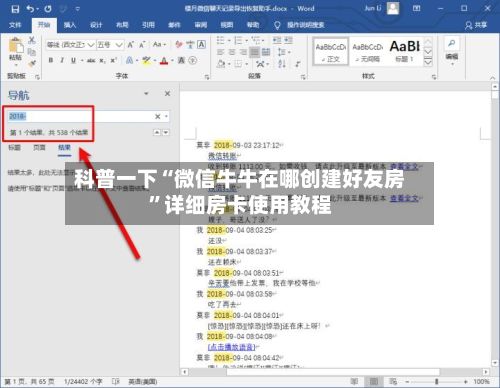
Task: Click the Grow Font icon
Action: click(x=131, y=44)
